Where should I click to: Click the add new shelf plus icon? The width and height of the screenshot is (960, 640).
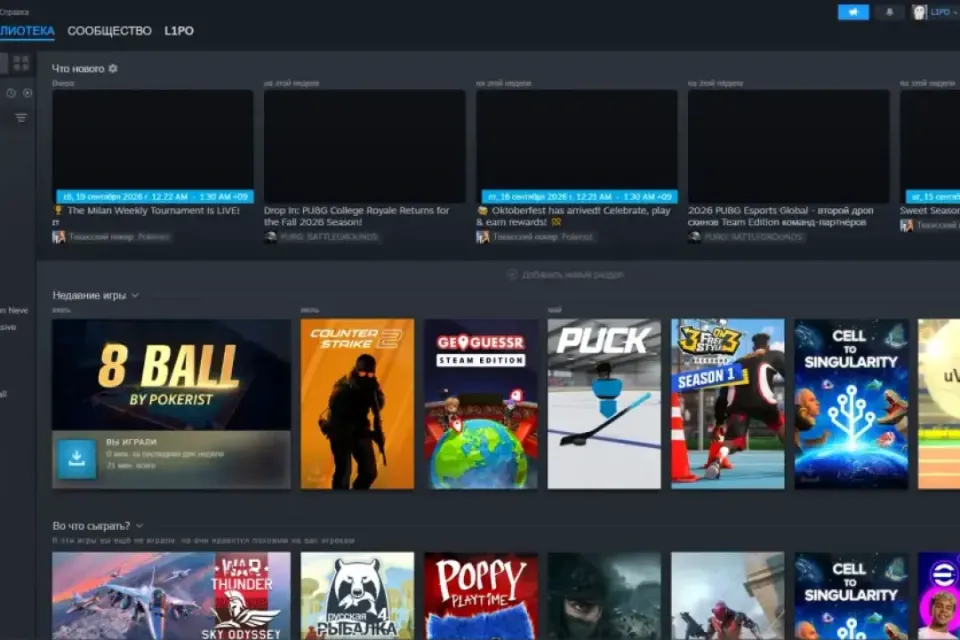[x=512, y=275]
